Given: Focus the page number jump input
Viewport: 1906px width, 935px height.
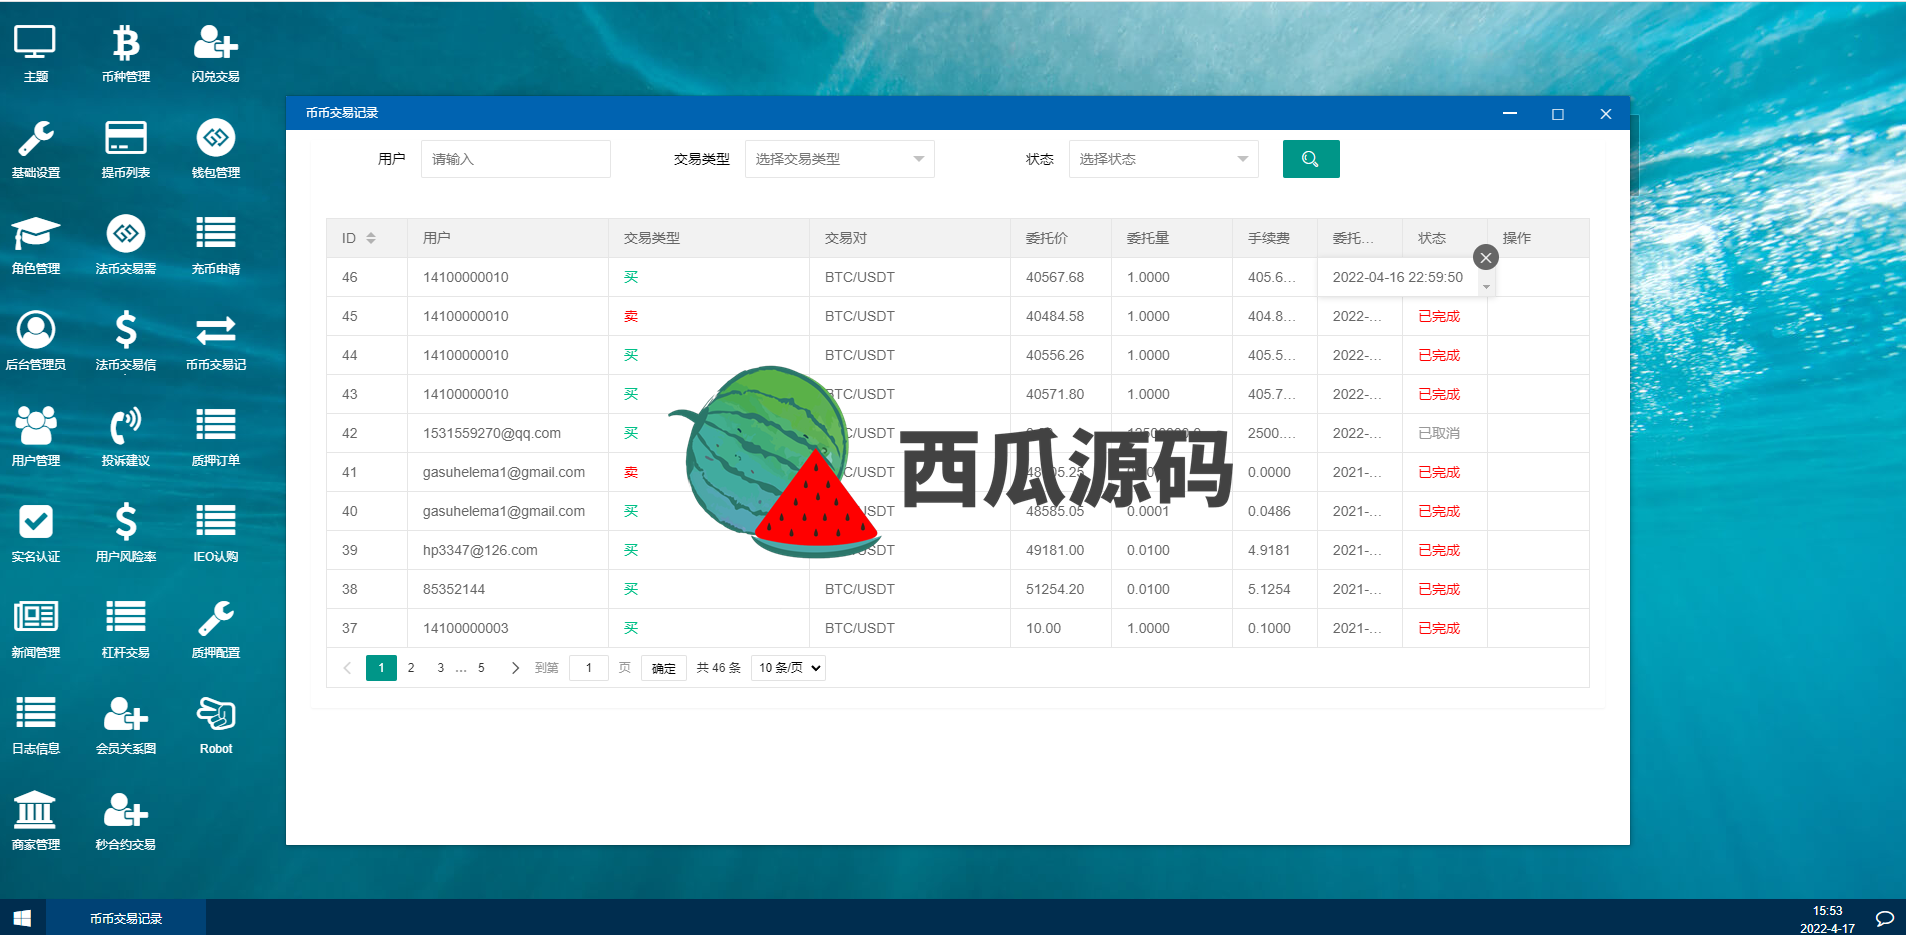Looking at the screenshot, I should (x=589, y=668).
